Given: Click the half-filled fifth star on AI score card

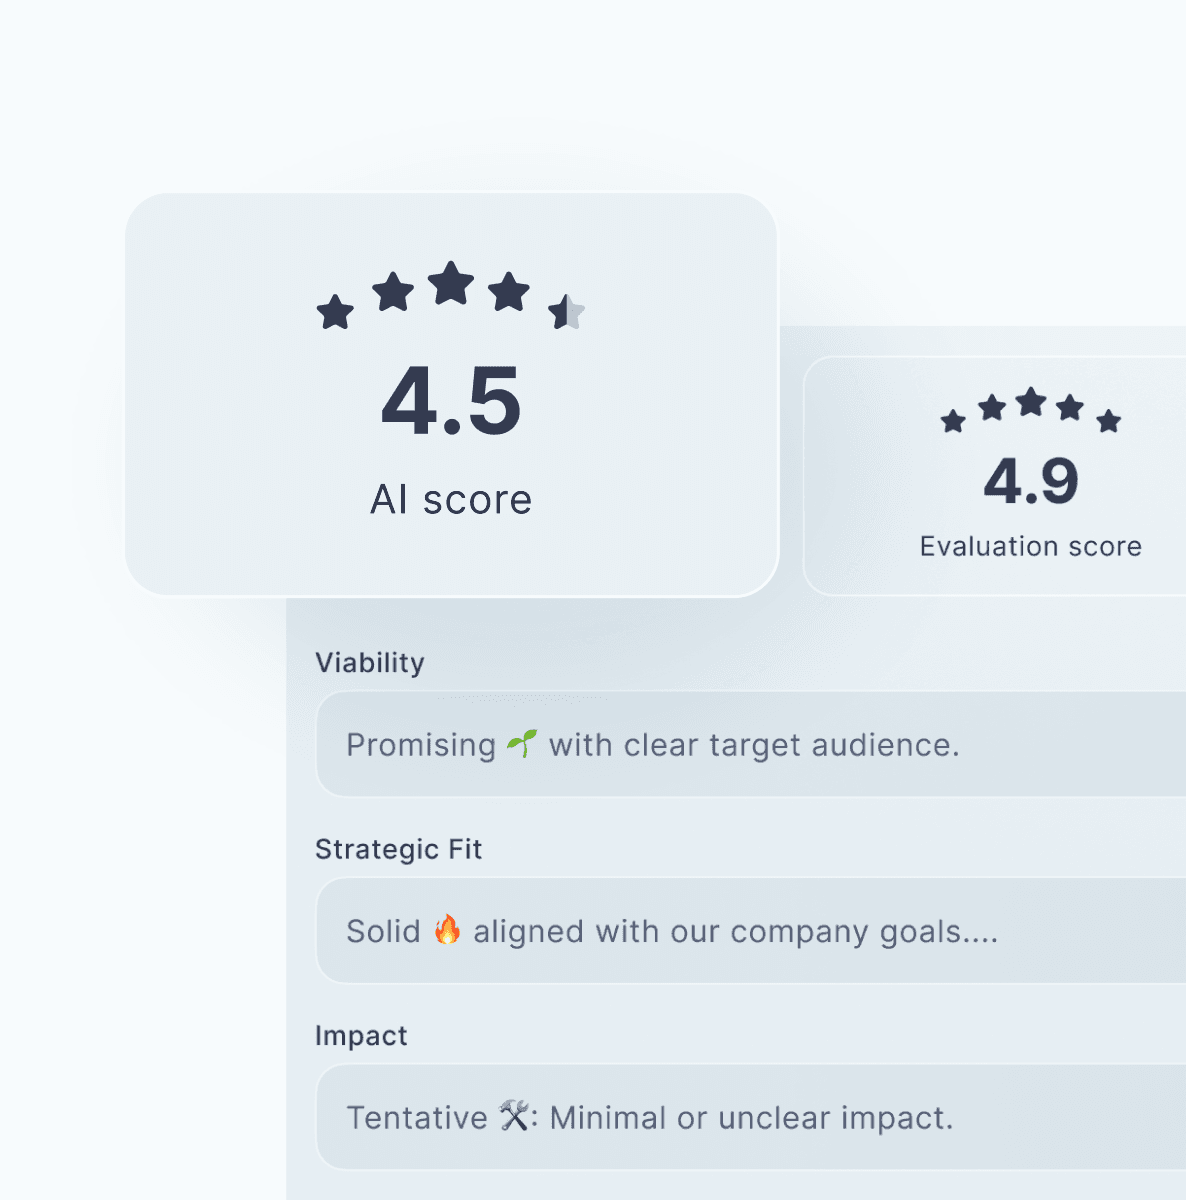Looking at the screenshot, I should (x=566, y=312).
